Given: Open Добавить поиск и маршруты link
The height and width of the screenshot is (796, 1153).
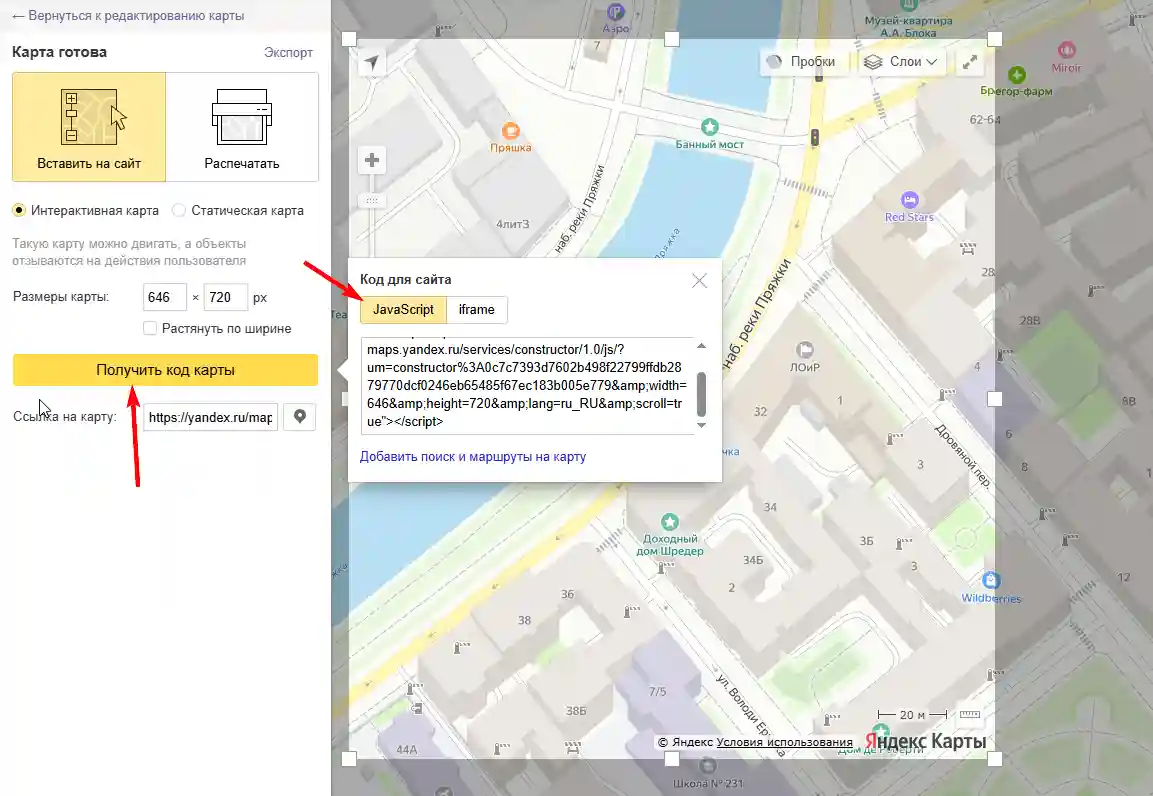Looking at the screenshot, I should [x=473, y=457].
